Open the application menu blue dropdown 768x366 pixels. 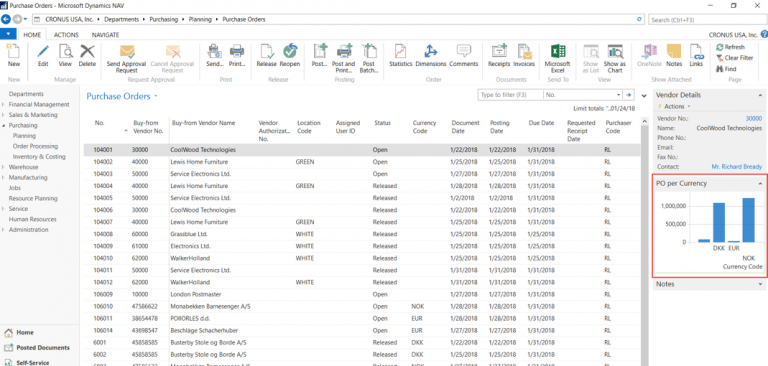(x=8, y=34)
